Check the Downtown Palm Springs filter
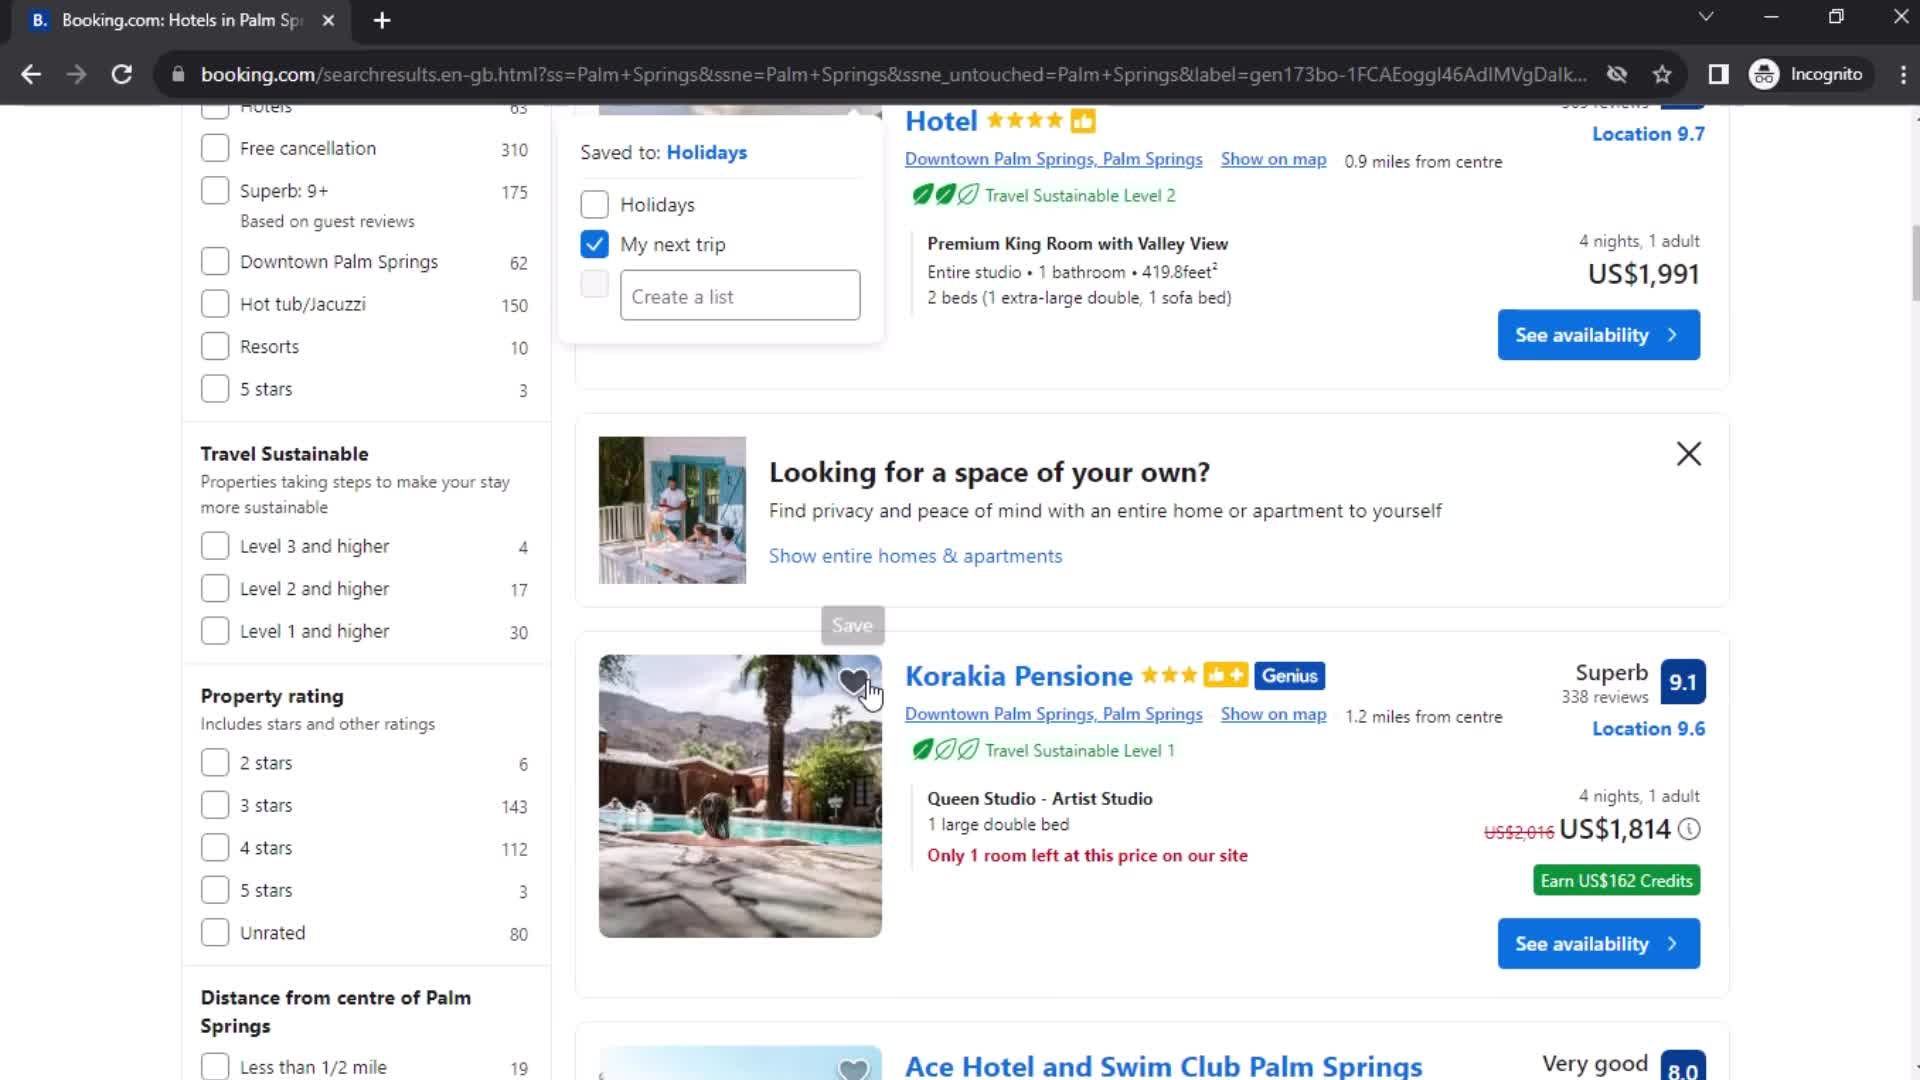The height and width of the screenshot is (1080, 1920). (215, 262)
